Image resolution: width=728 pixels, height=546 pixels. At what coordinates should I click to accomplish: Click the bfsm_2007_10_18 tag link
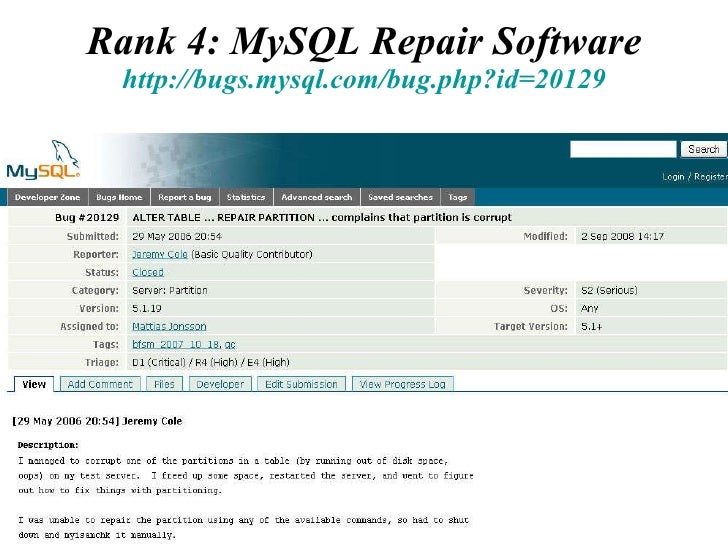point(177,344)
